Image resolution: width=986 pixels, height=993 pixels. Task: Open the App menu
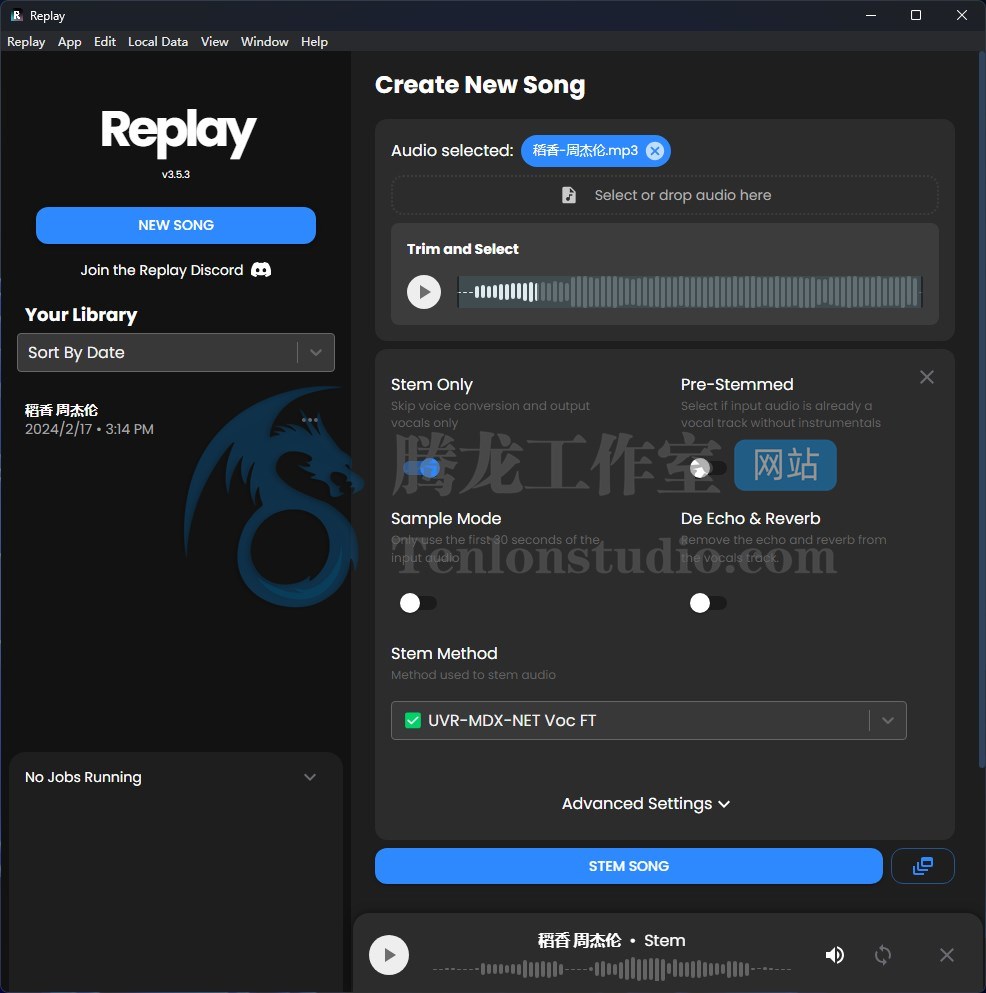[x=70, y=42]
